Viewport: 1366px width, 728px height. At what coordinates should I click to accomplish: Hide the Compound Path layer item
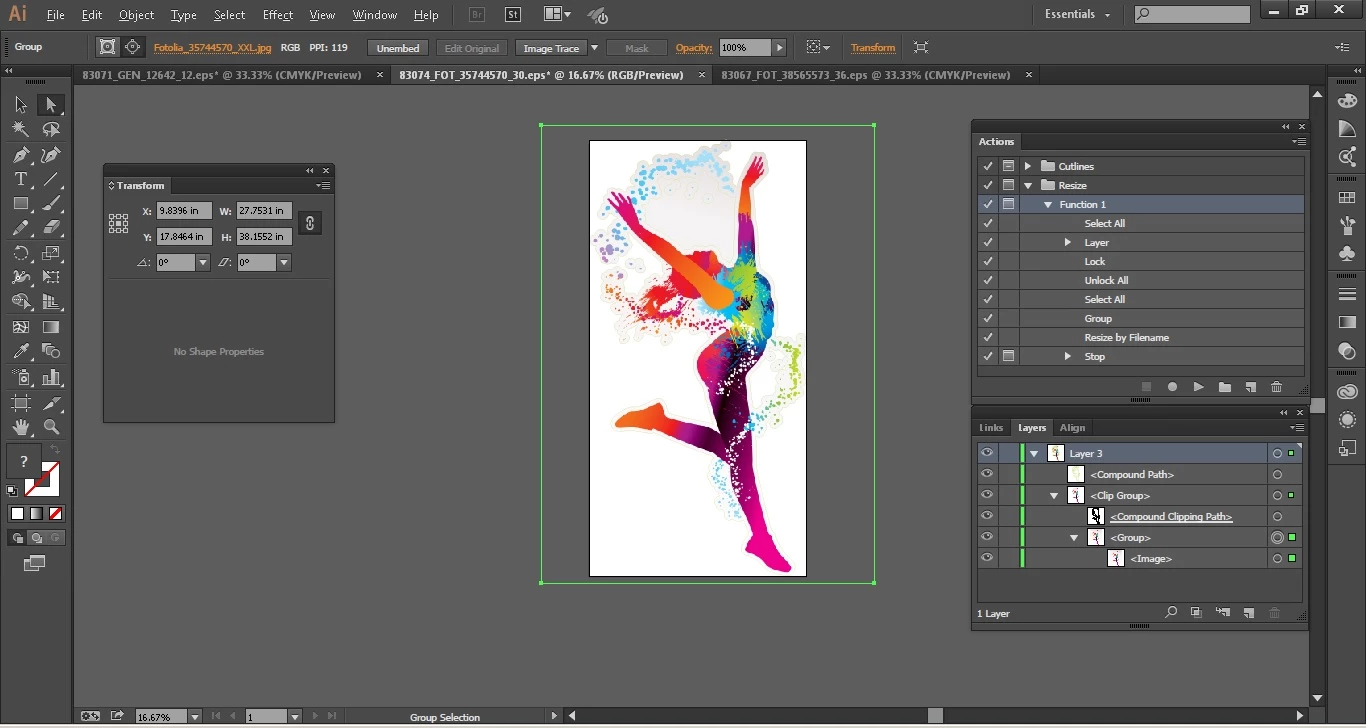(x=987, y=474)
